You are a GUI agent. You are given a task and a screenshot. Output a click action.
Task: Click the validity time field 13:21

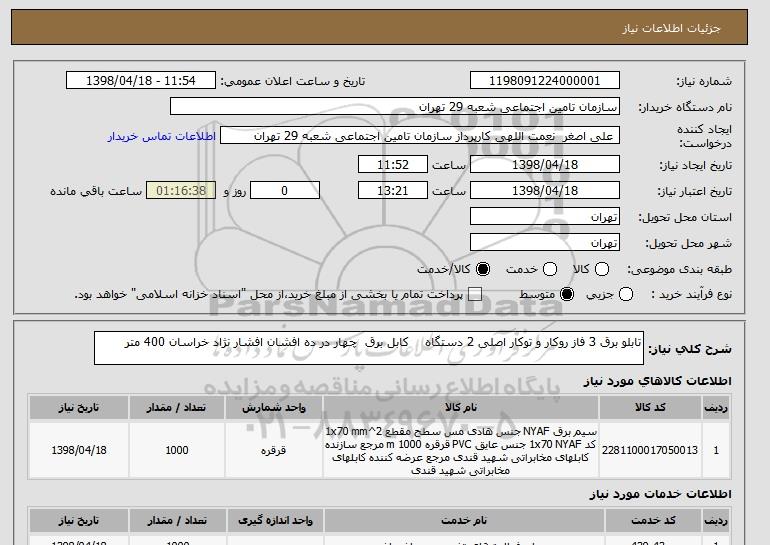tap(393, 191)
